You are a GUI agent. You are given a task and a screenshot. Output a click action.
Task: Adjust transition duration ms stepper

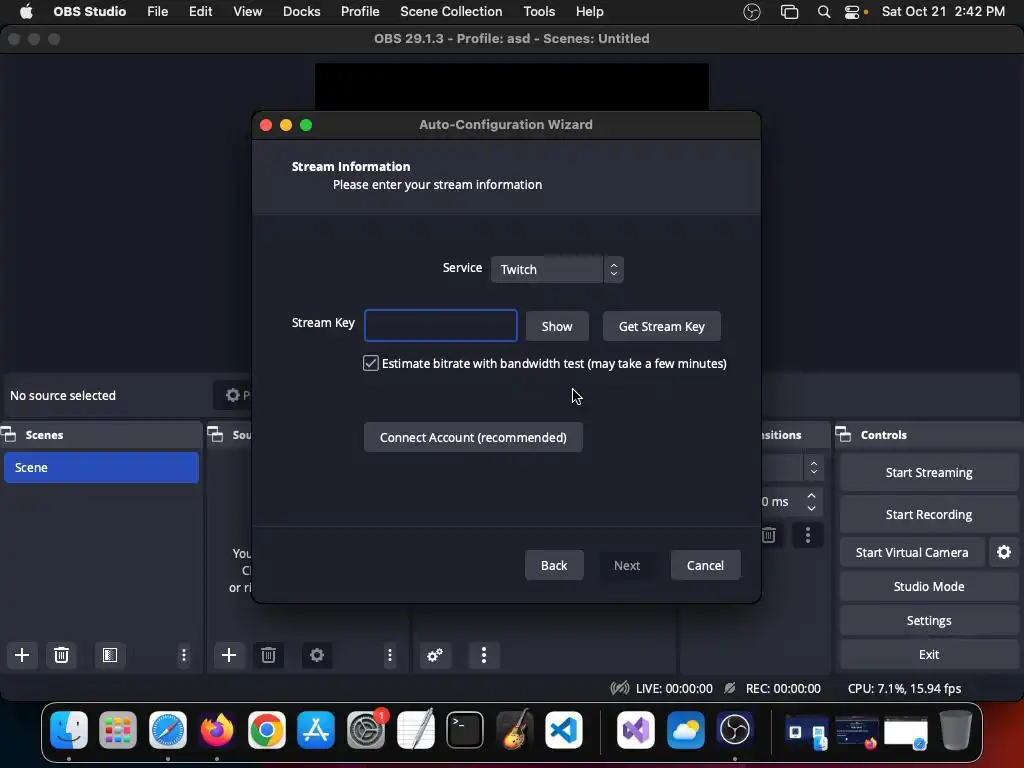[x=811, y=502]
